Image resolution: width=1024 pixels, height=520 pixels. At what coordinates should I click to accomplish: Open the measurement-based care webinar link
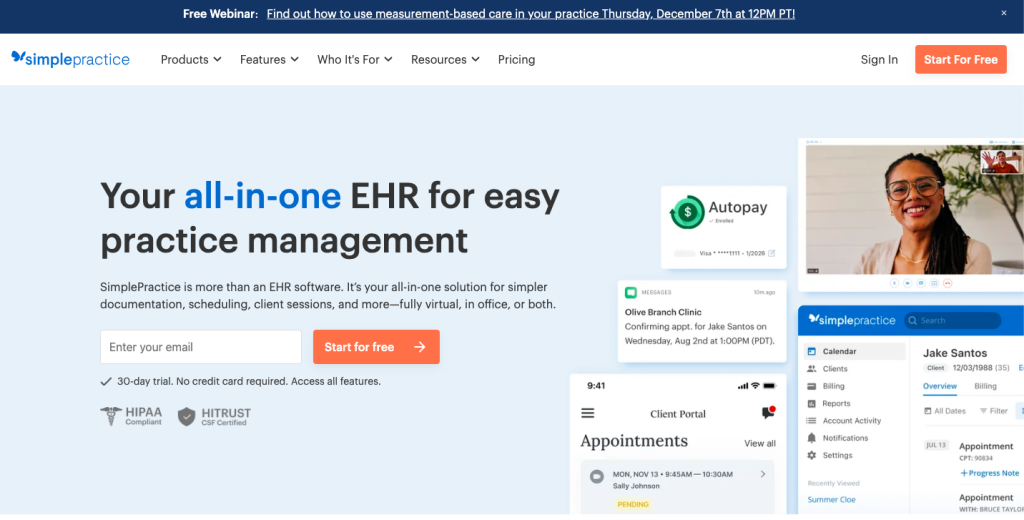tap(531, 14)
